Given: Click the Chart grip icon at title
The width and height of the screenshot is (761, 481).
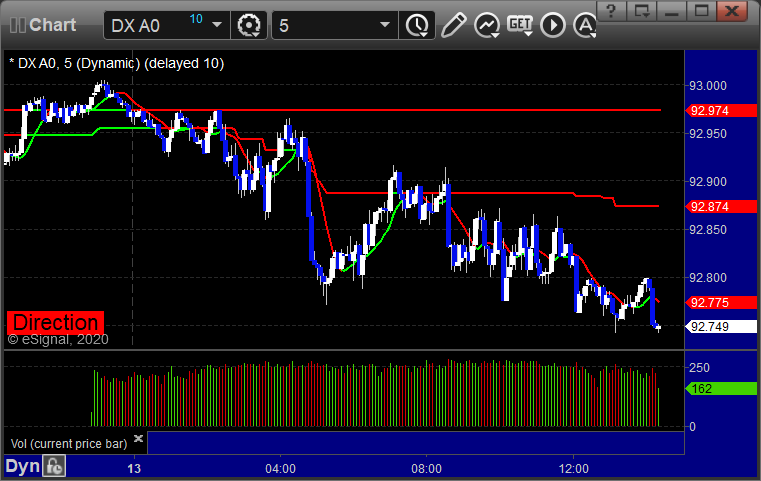Looking at the screenshot, I should pos(17,25).
